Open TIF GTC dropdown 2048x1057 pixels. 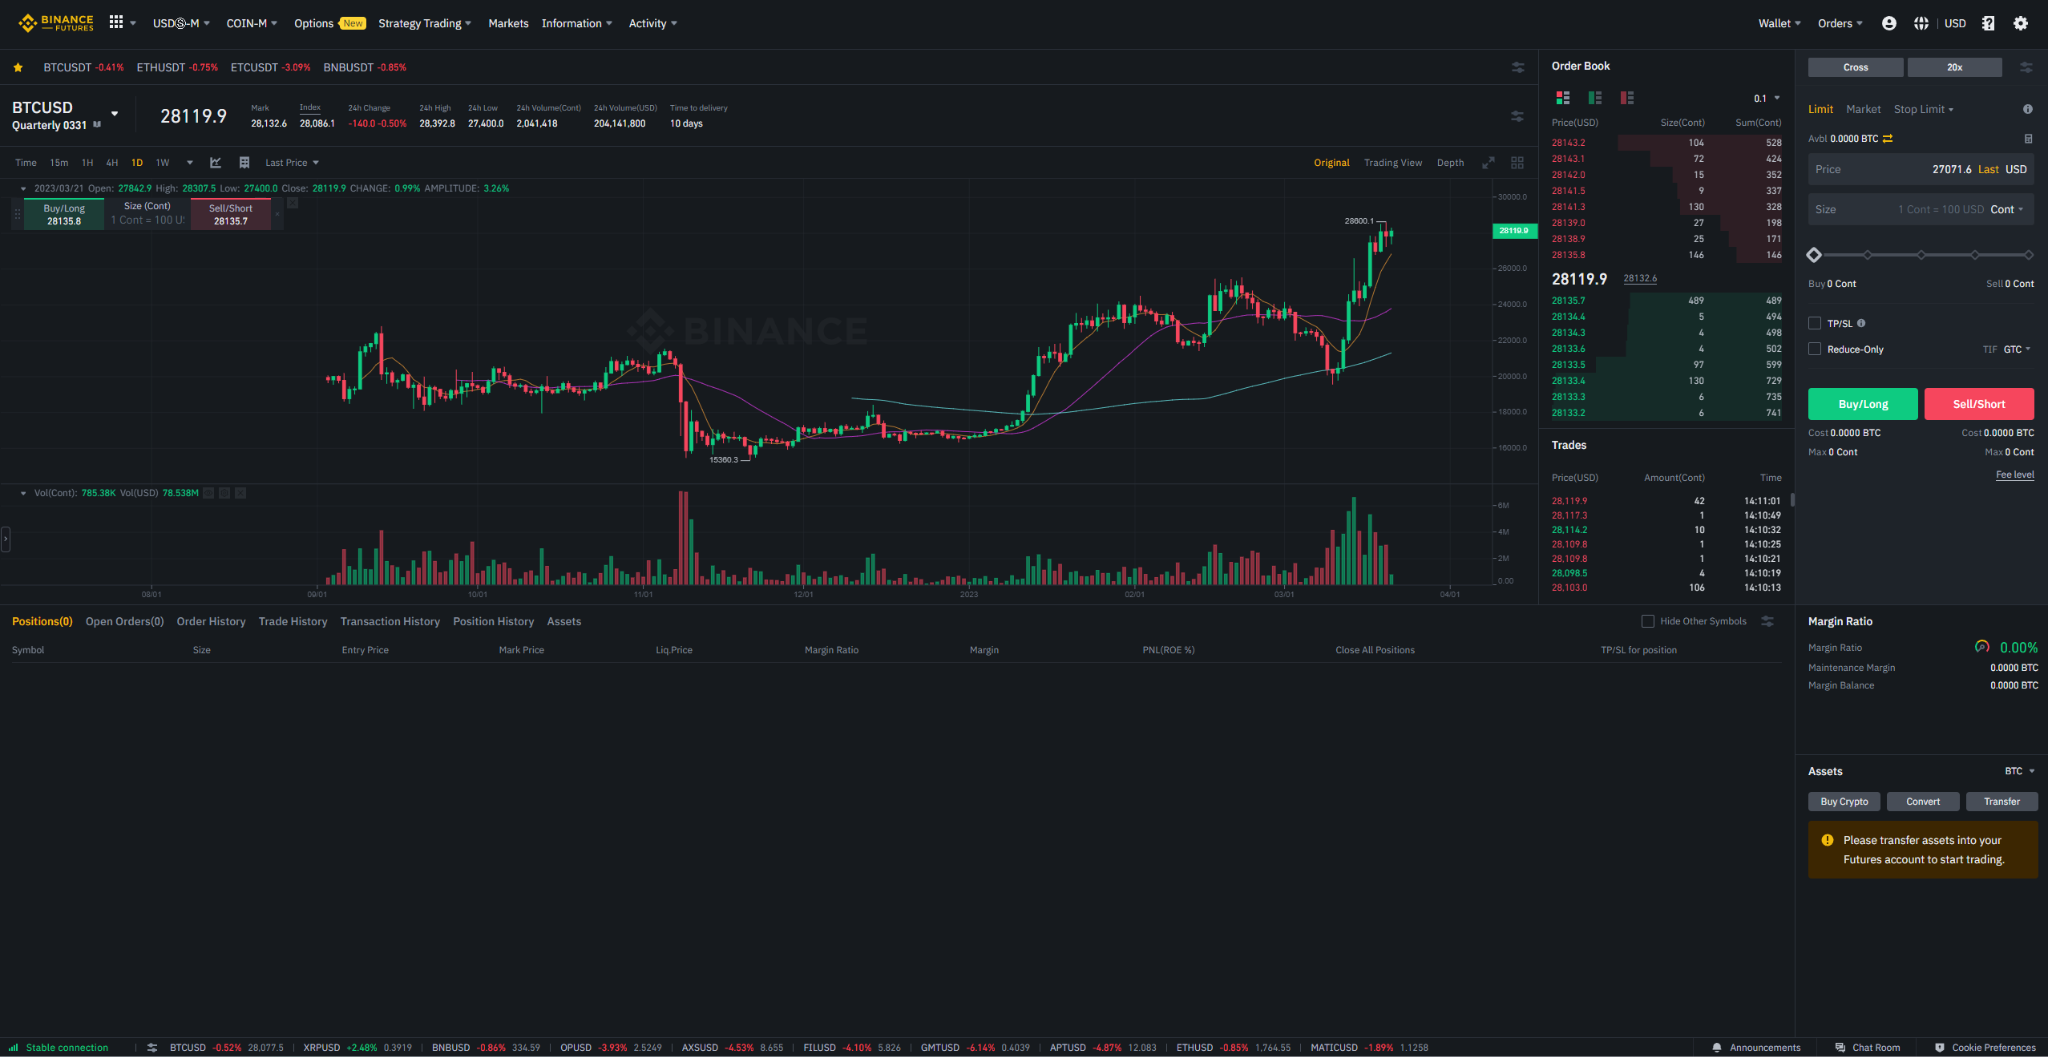pos(2016,349)
